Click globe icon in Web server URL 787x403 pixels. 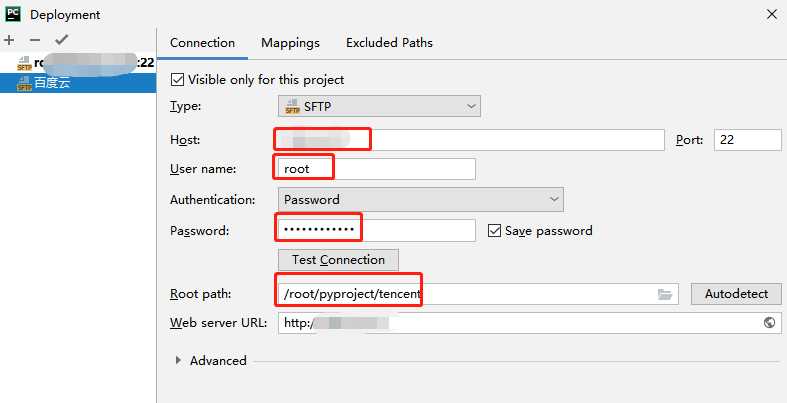tap(769, 323)
